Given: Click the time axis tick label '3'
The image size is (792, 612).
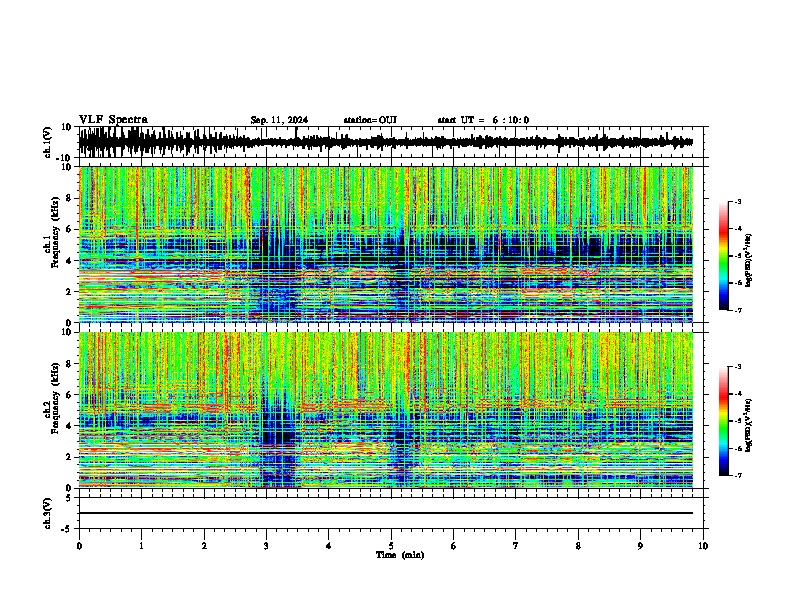Looking at the screenshot, I should tap(266, 546).
